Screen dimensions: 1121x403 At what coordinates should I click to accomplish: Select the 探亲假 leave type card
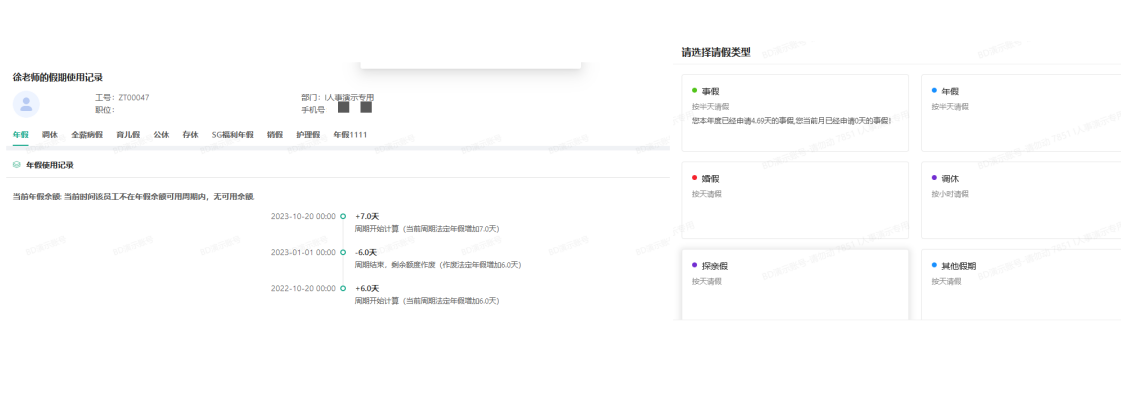pyautogui.click(x=795, y=284)
